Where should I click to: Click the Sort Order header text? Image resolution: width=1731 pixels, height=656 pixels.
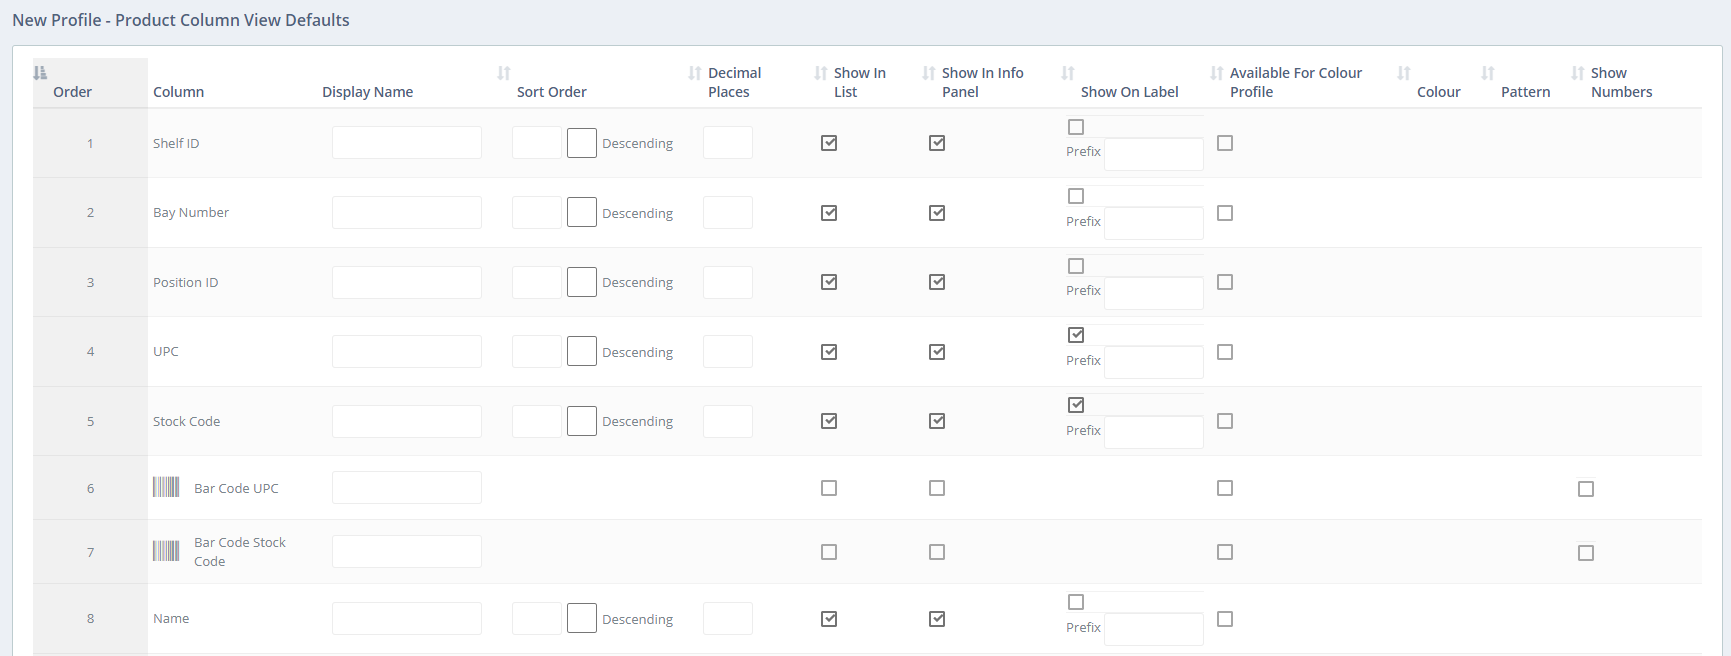pyautogui.click(x=551, y=92)
